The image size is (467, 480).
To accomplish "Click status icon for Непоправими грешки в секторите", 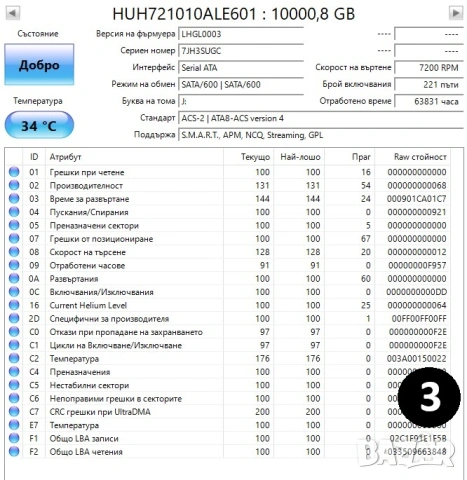I will (14, 398).
